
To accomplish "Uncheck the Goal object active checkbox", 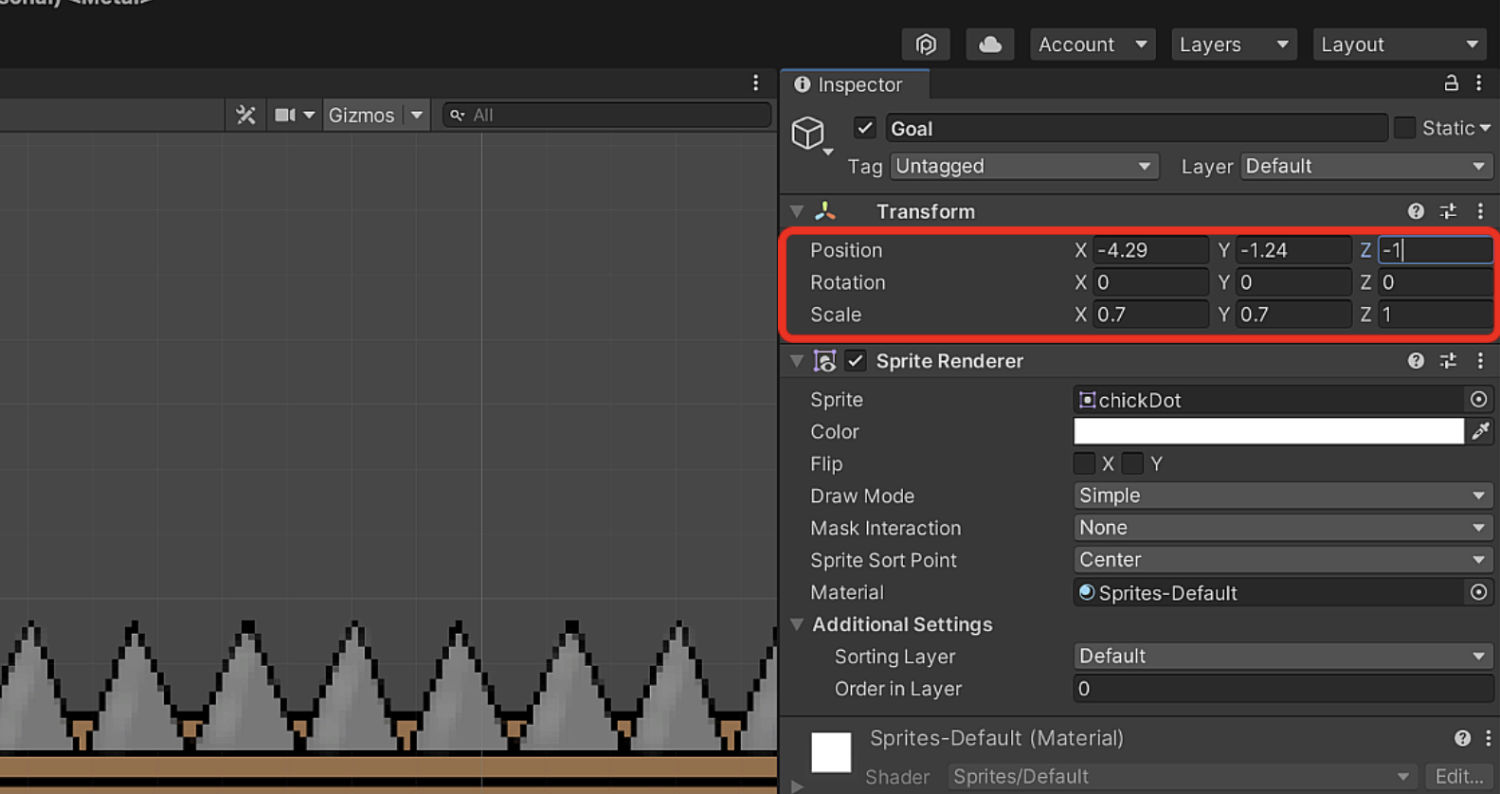I will point(865,128).
